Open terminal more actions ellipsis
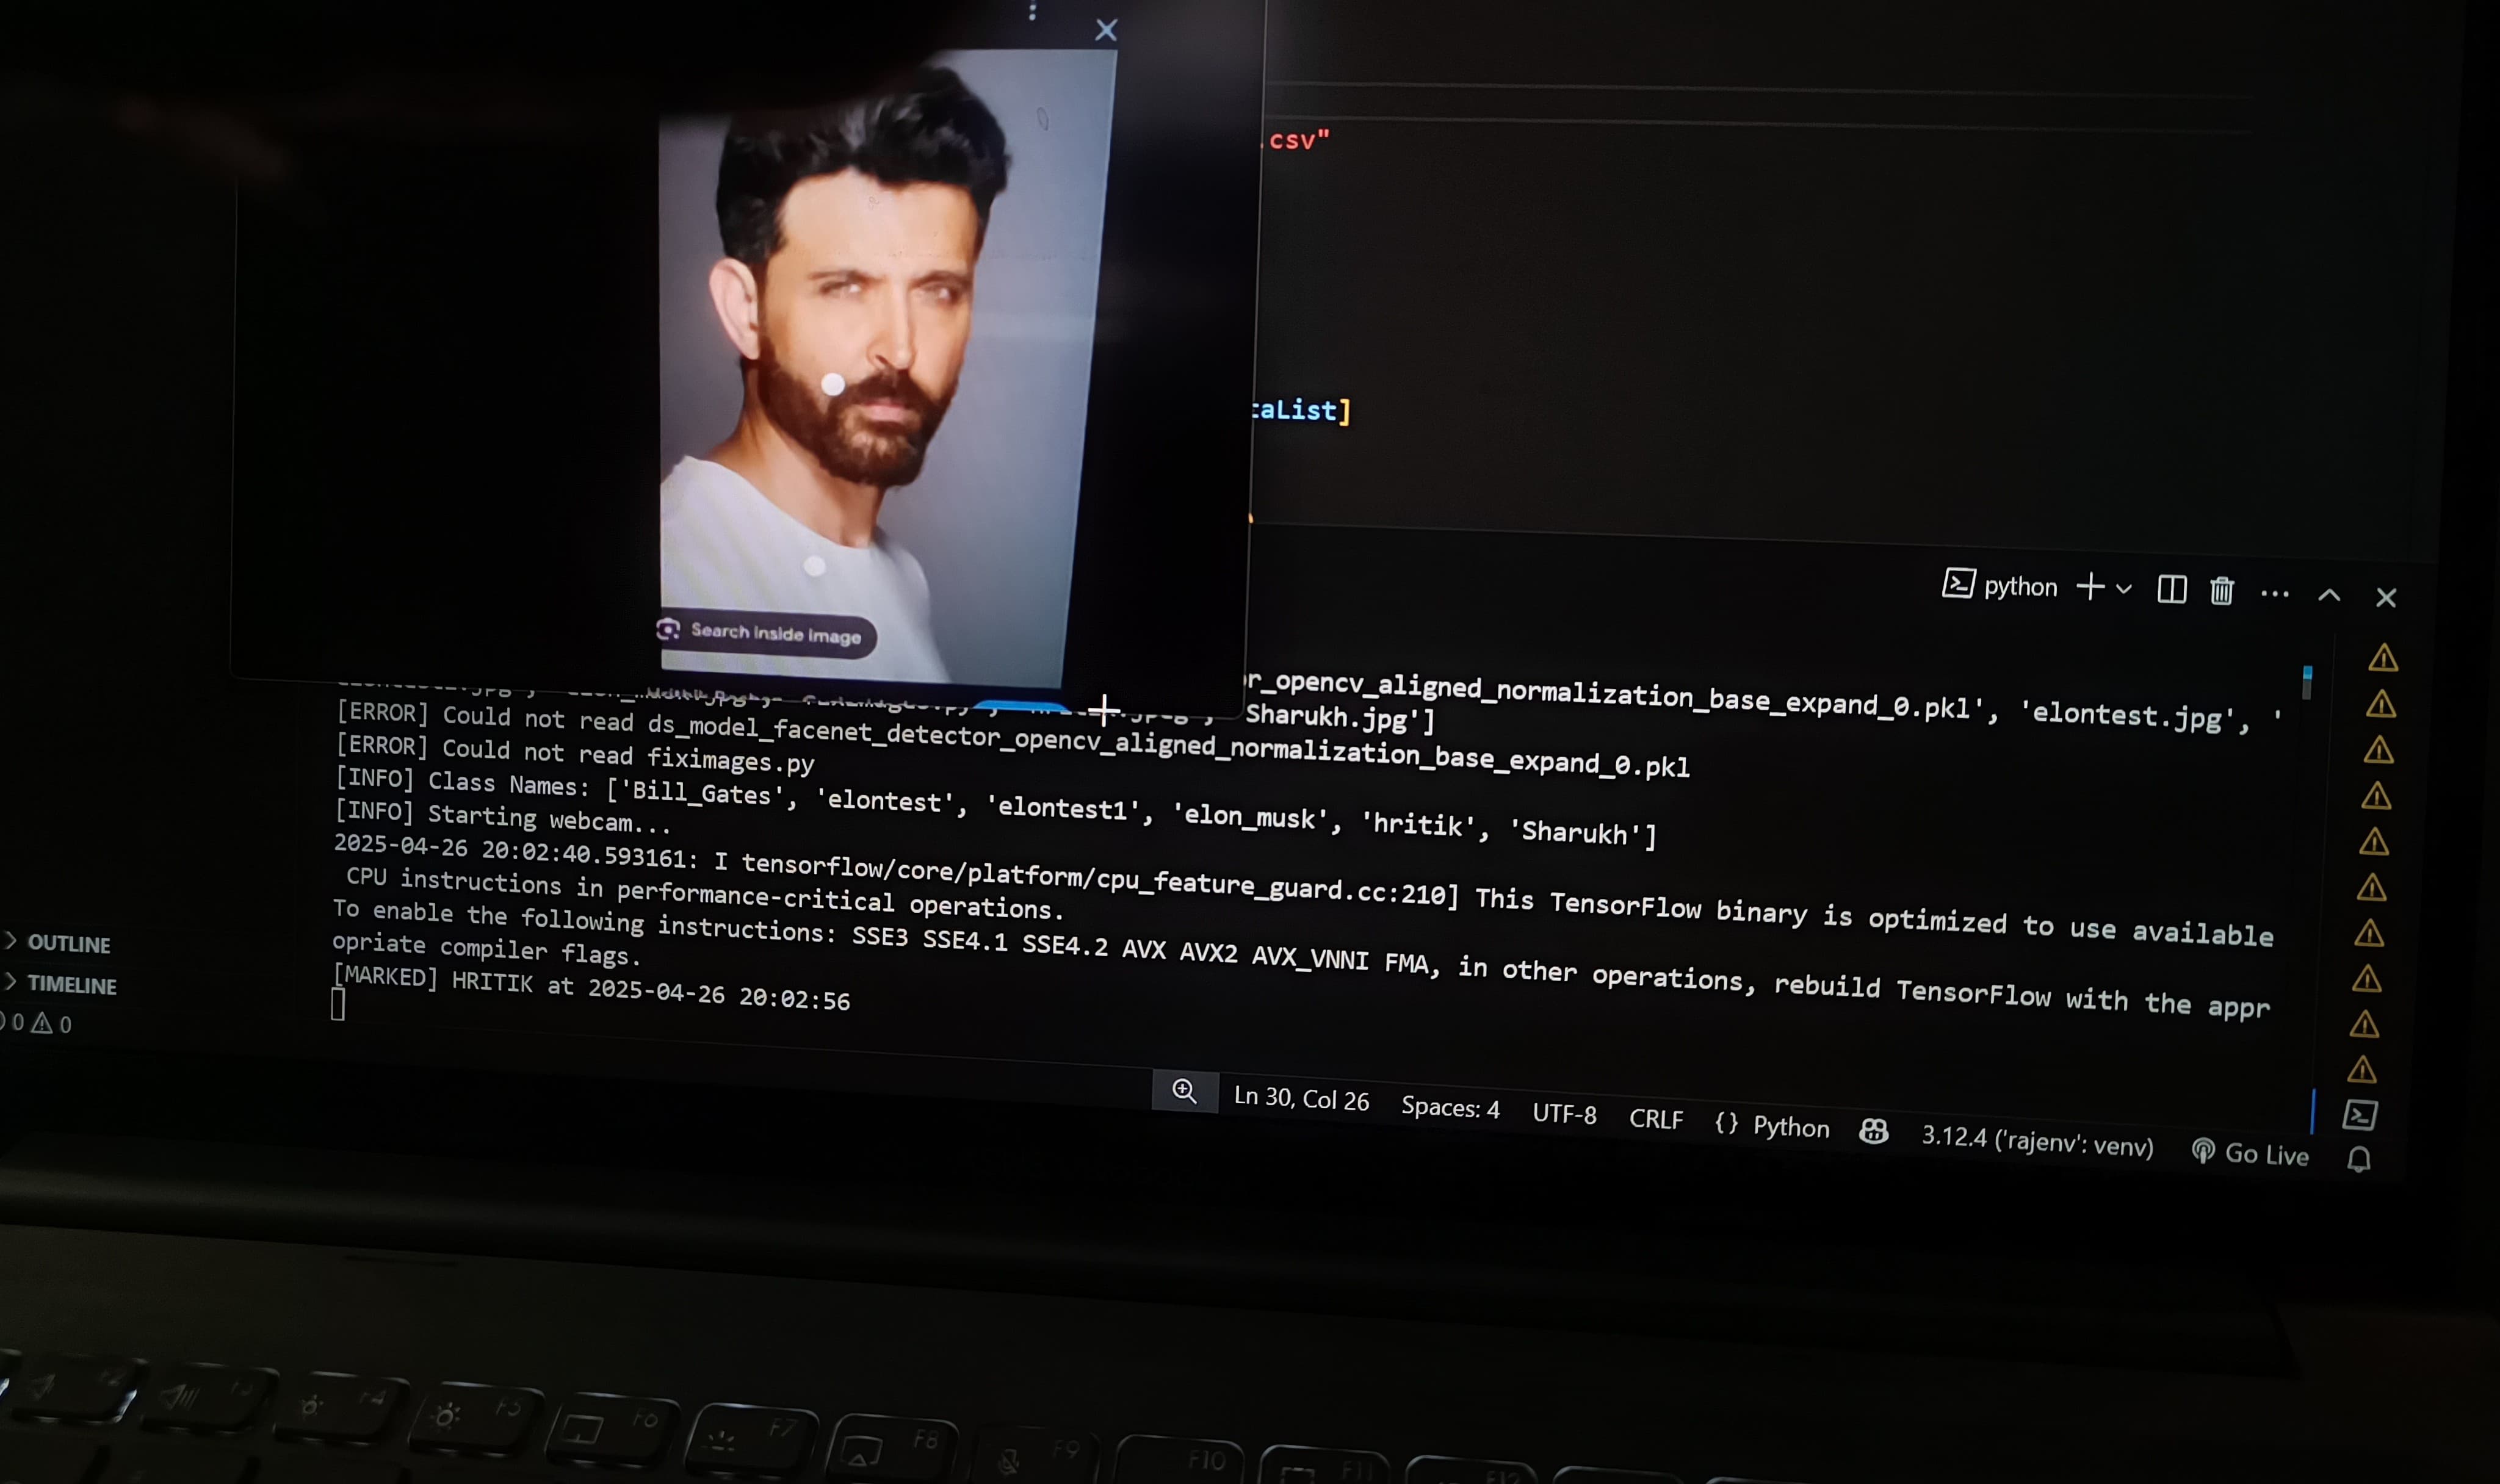Viewport: 2500px width, 1484px height. pos(2274,594)
